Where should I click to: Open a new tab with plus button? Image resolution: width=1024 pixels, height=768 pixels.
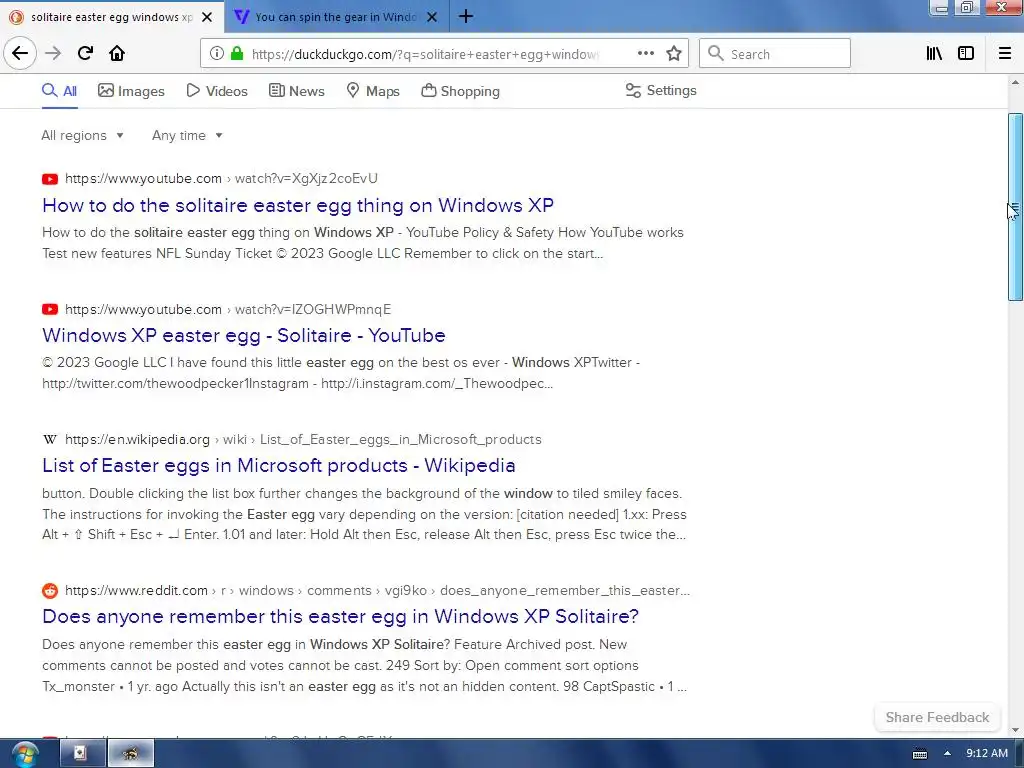click(466, 16)
